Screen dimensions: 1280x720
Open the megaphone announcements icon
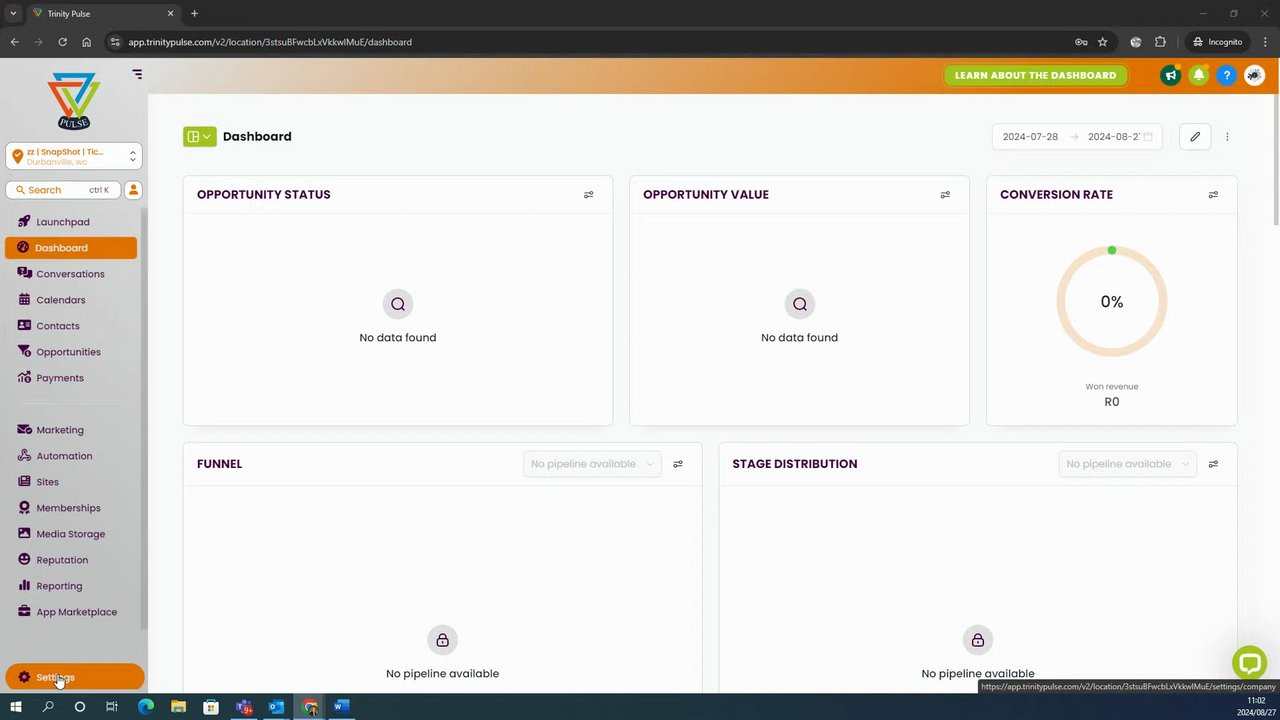coord(1170,75)
